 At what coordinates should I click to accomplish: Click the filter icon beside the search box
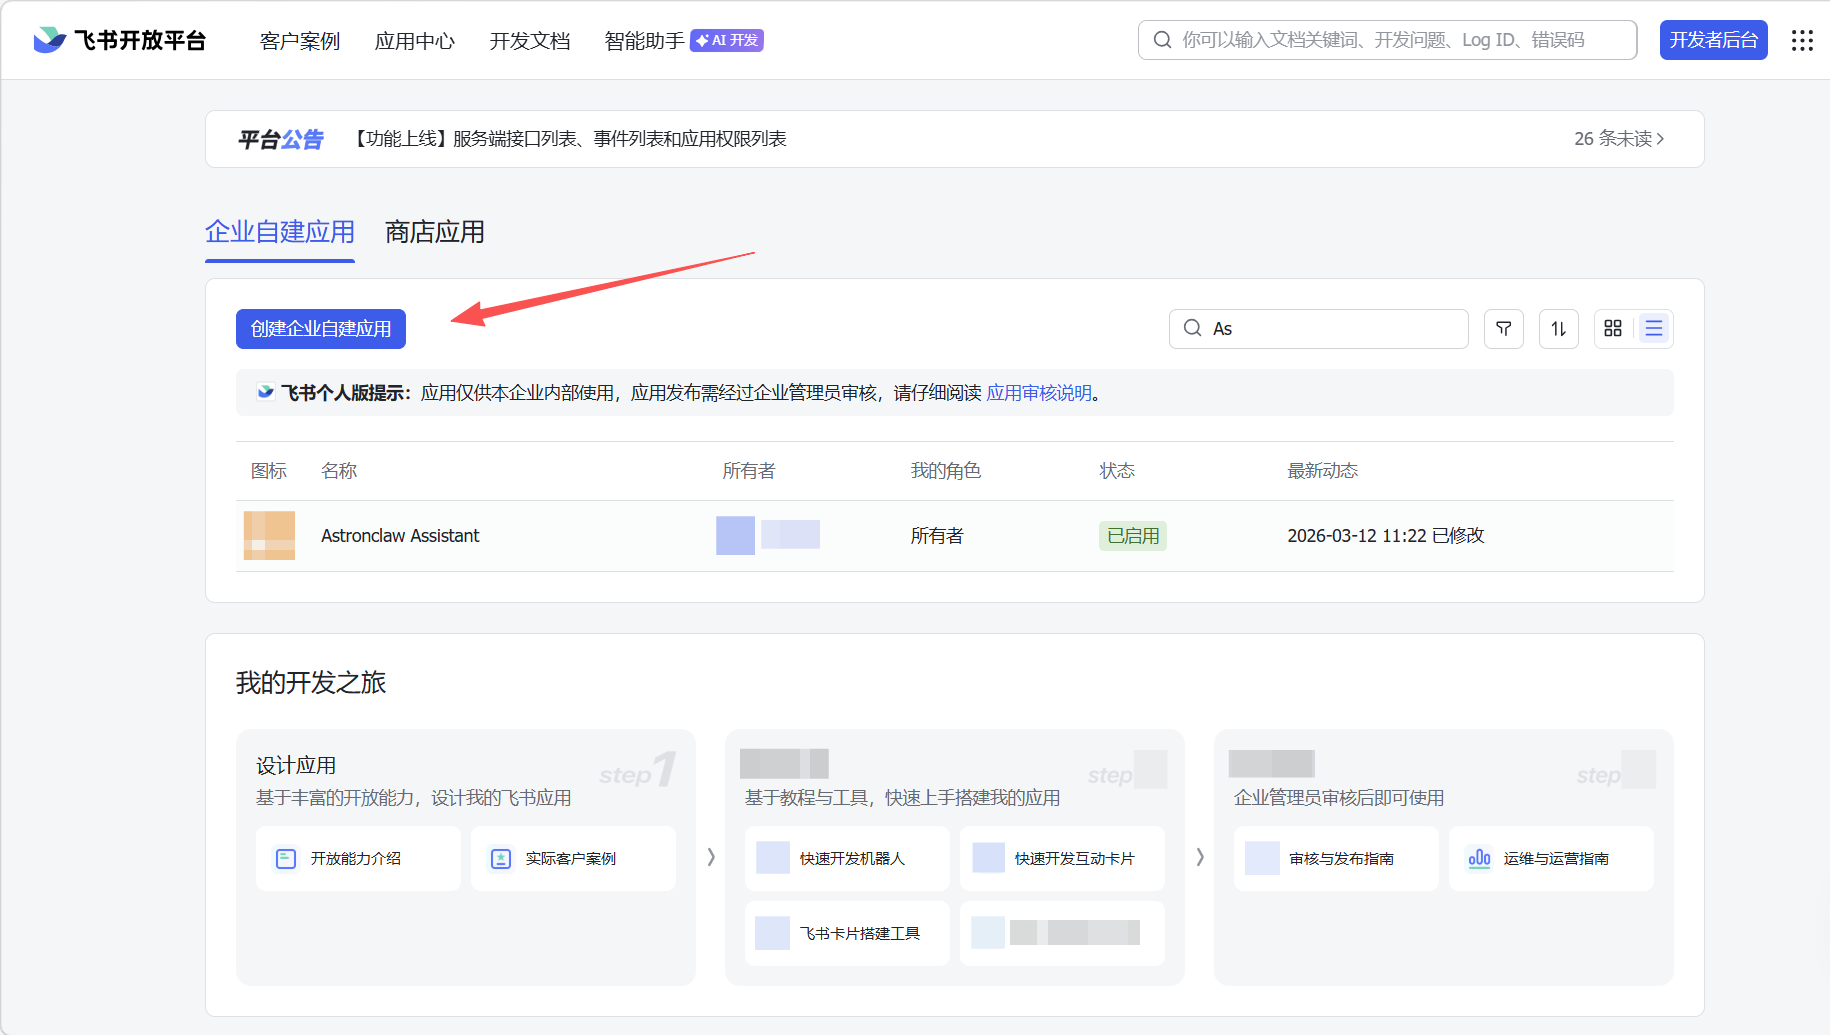click(1503, 329)
